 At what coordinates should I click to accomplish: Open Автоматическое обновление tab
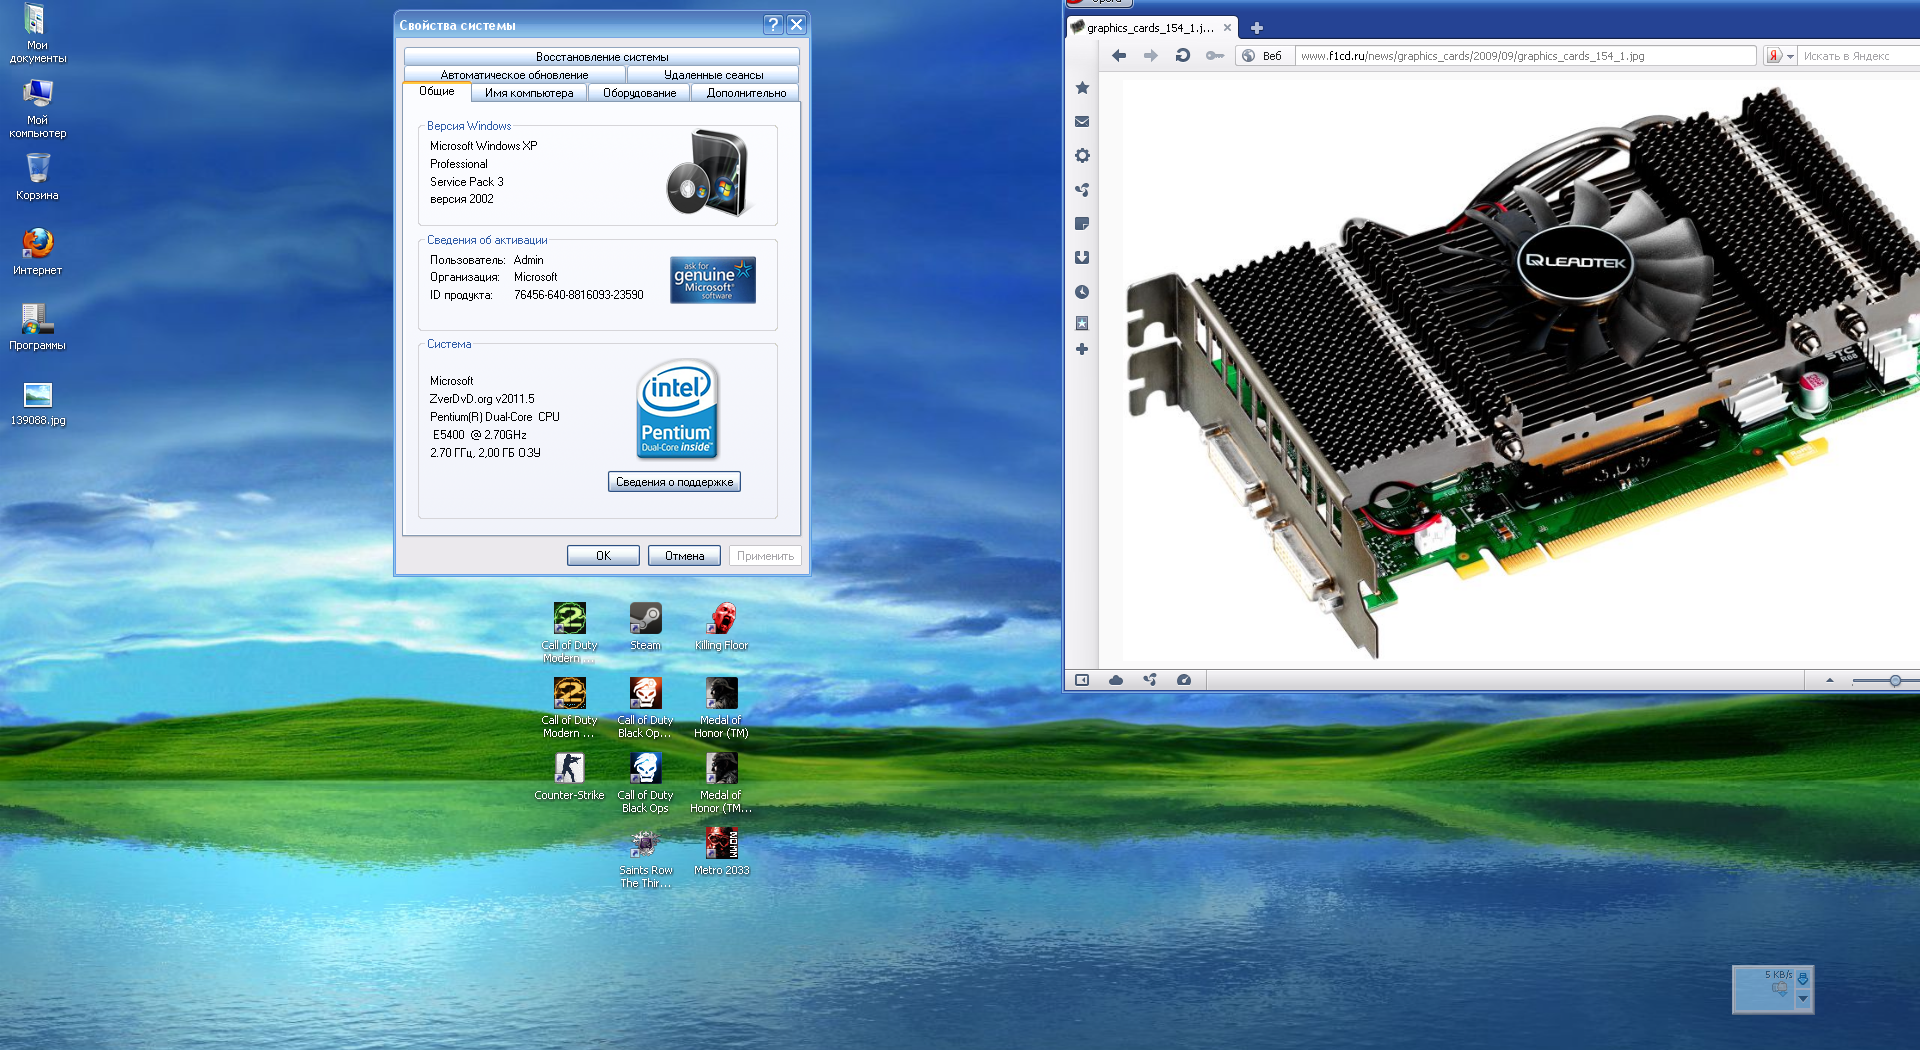click(514, 75)
